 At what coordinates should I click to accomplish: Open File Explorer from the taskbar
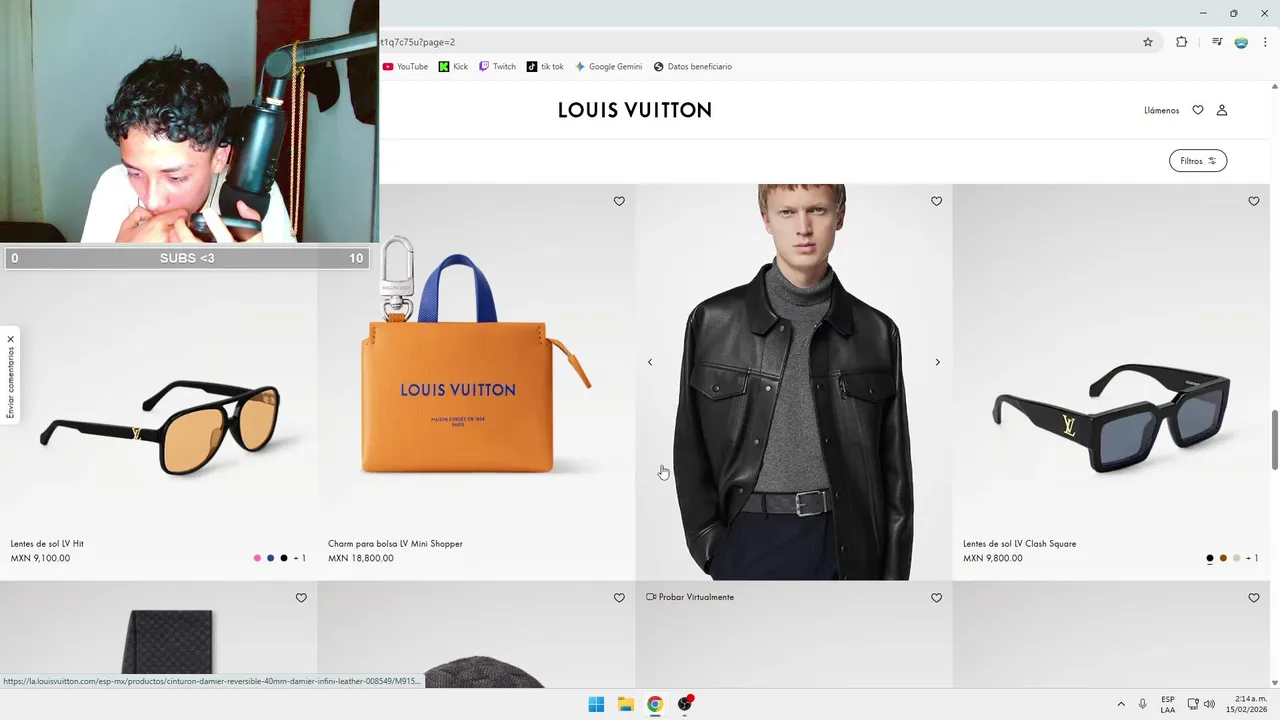click(x=625, y=704)
